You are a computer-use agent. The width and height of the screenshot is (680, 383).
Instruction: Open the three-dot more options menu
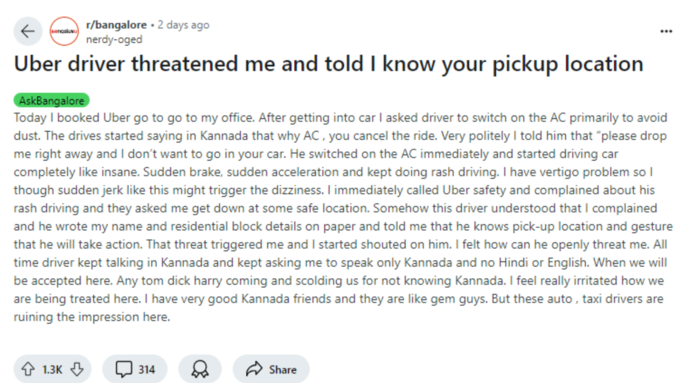tap(666, 31)
